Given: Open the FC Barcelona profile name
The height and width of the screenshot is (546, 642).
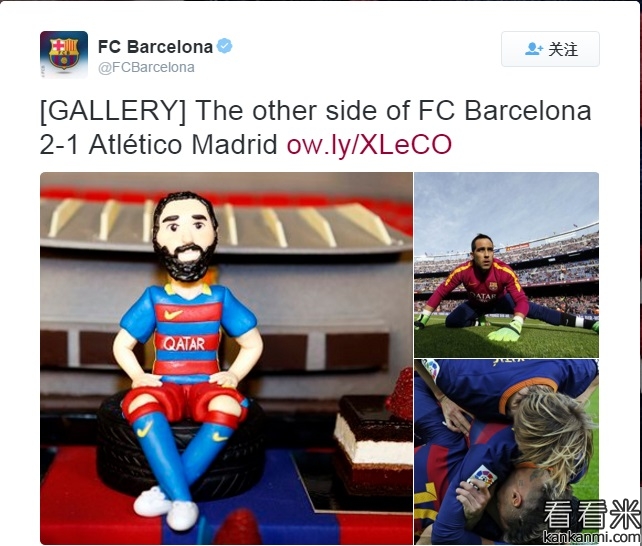Looking at the screenshot, I should click(x=155, y=47).
